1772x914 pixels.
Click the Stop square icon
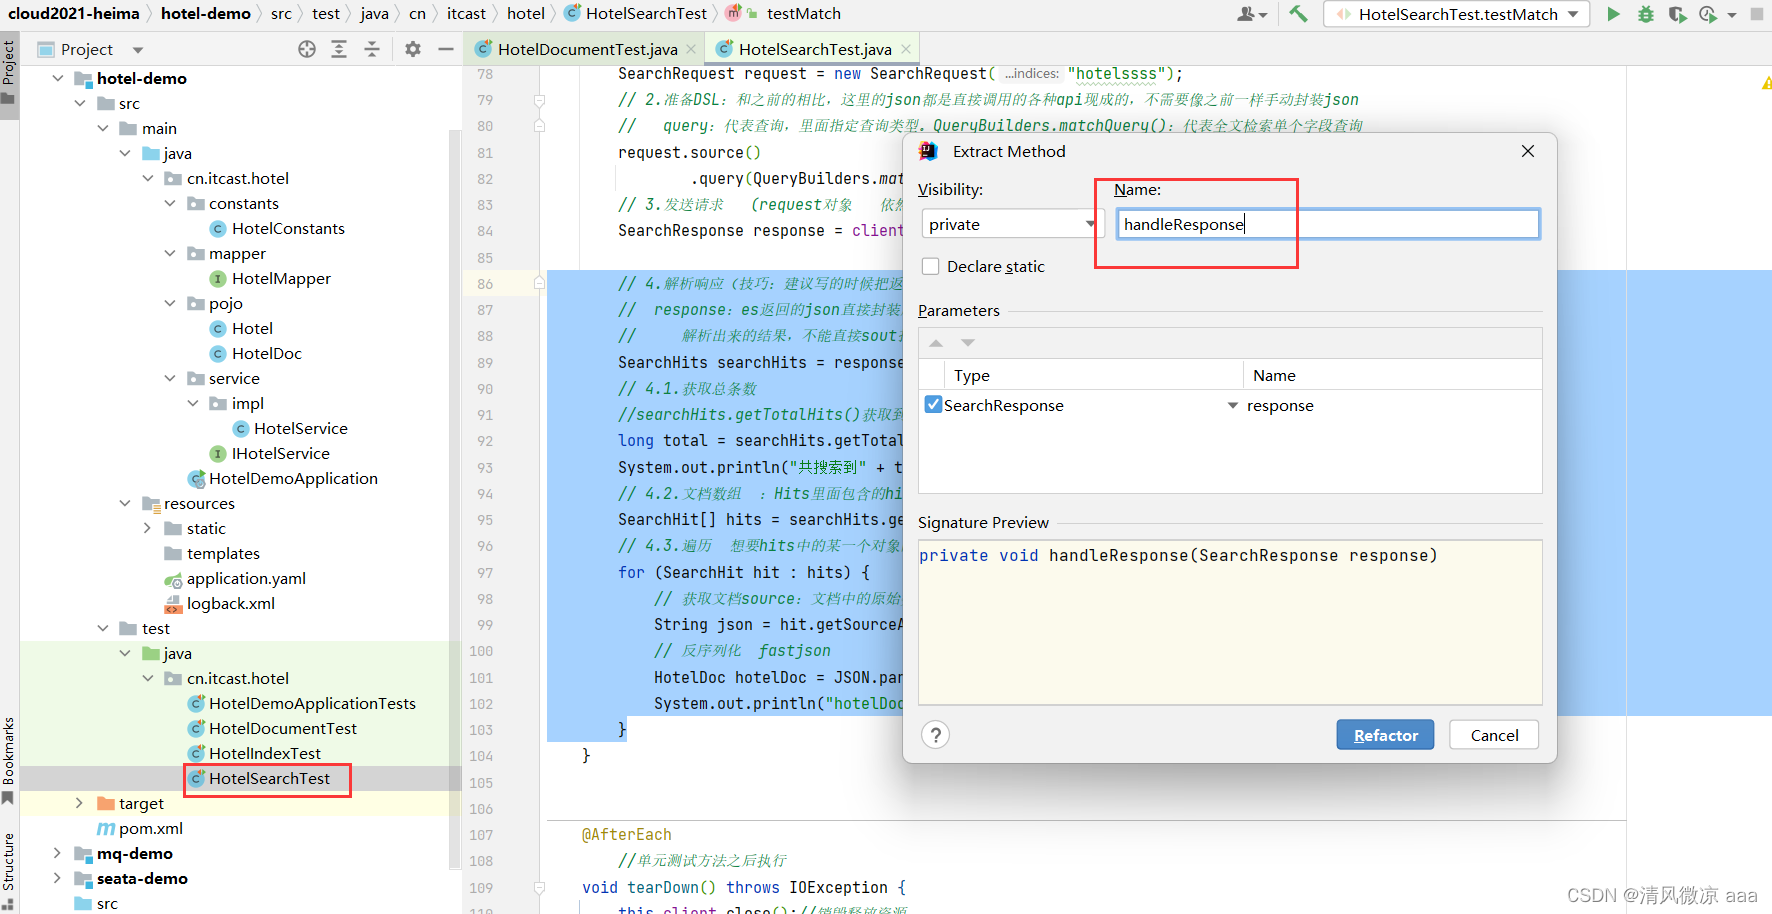(1756, 14)
